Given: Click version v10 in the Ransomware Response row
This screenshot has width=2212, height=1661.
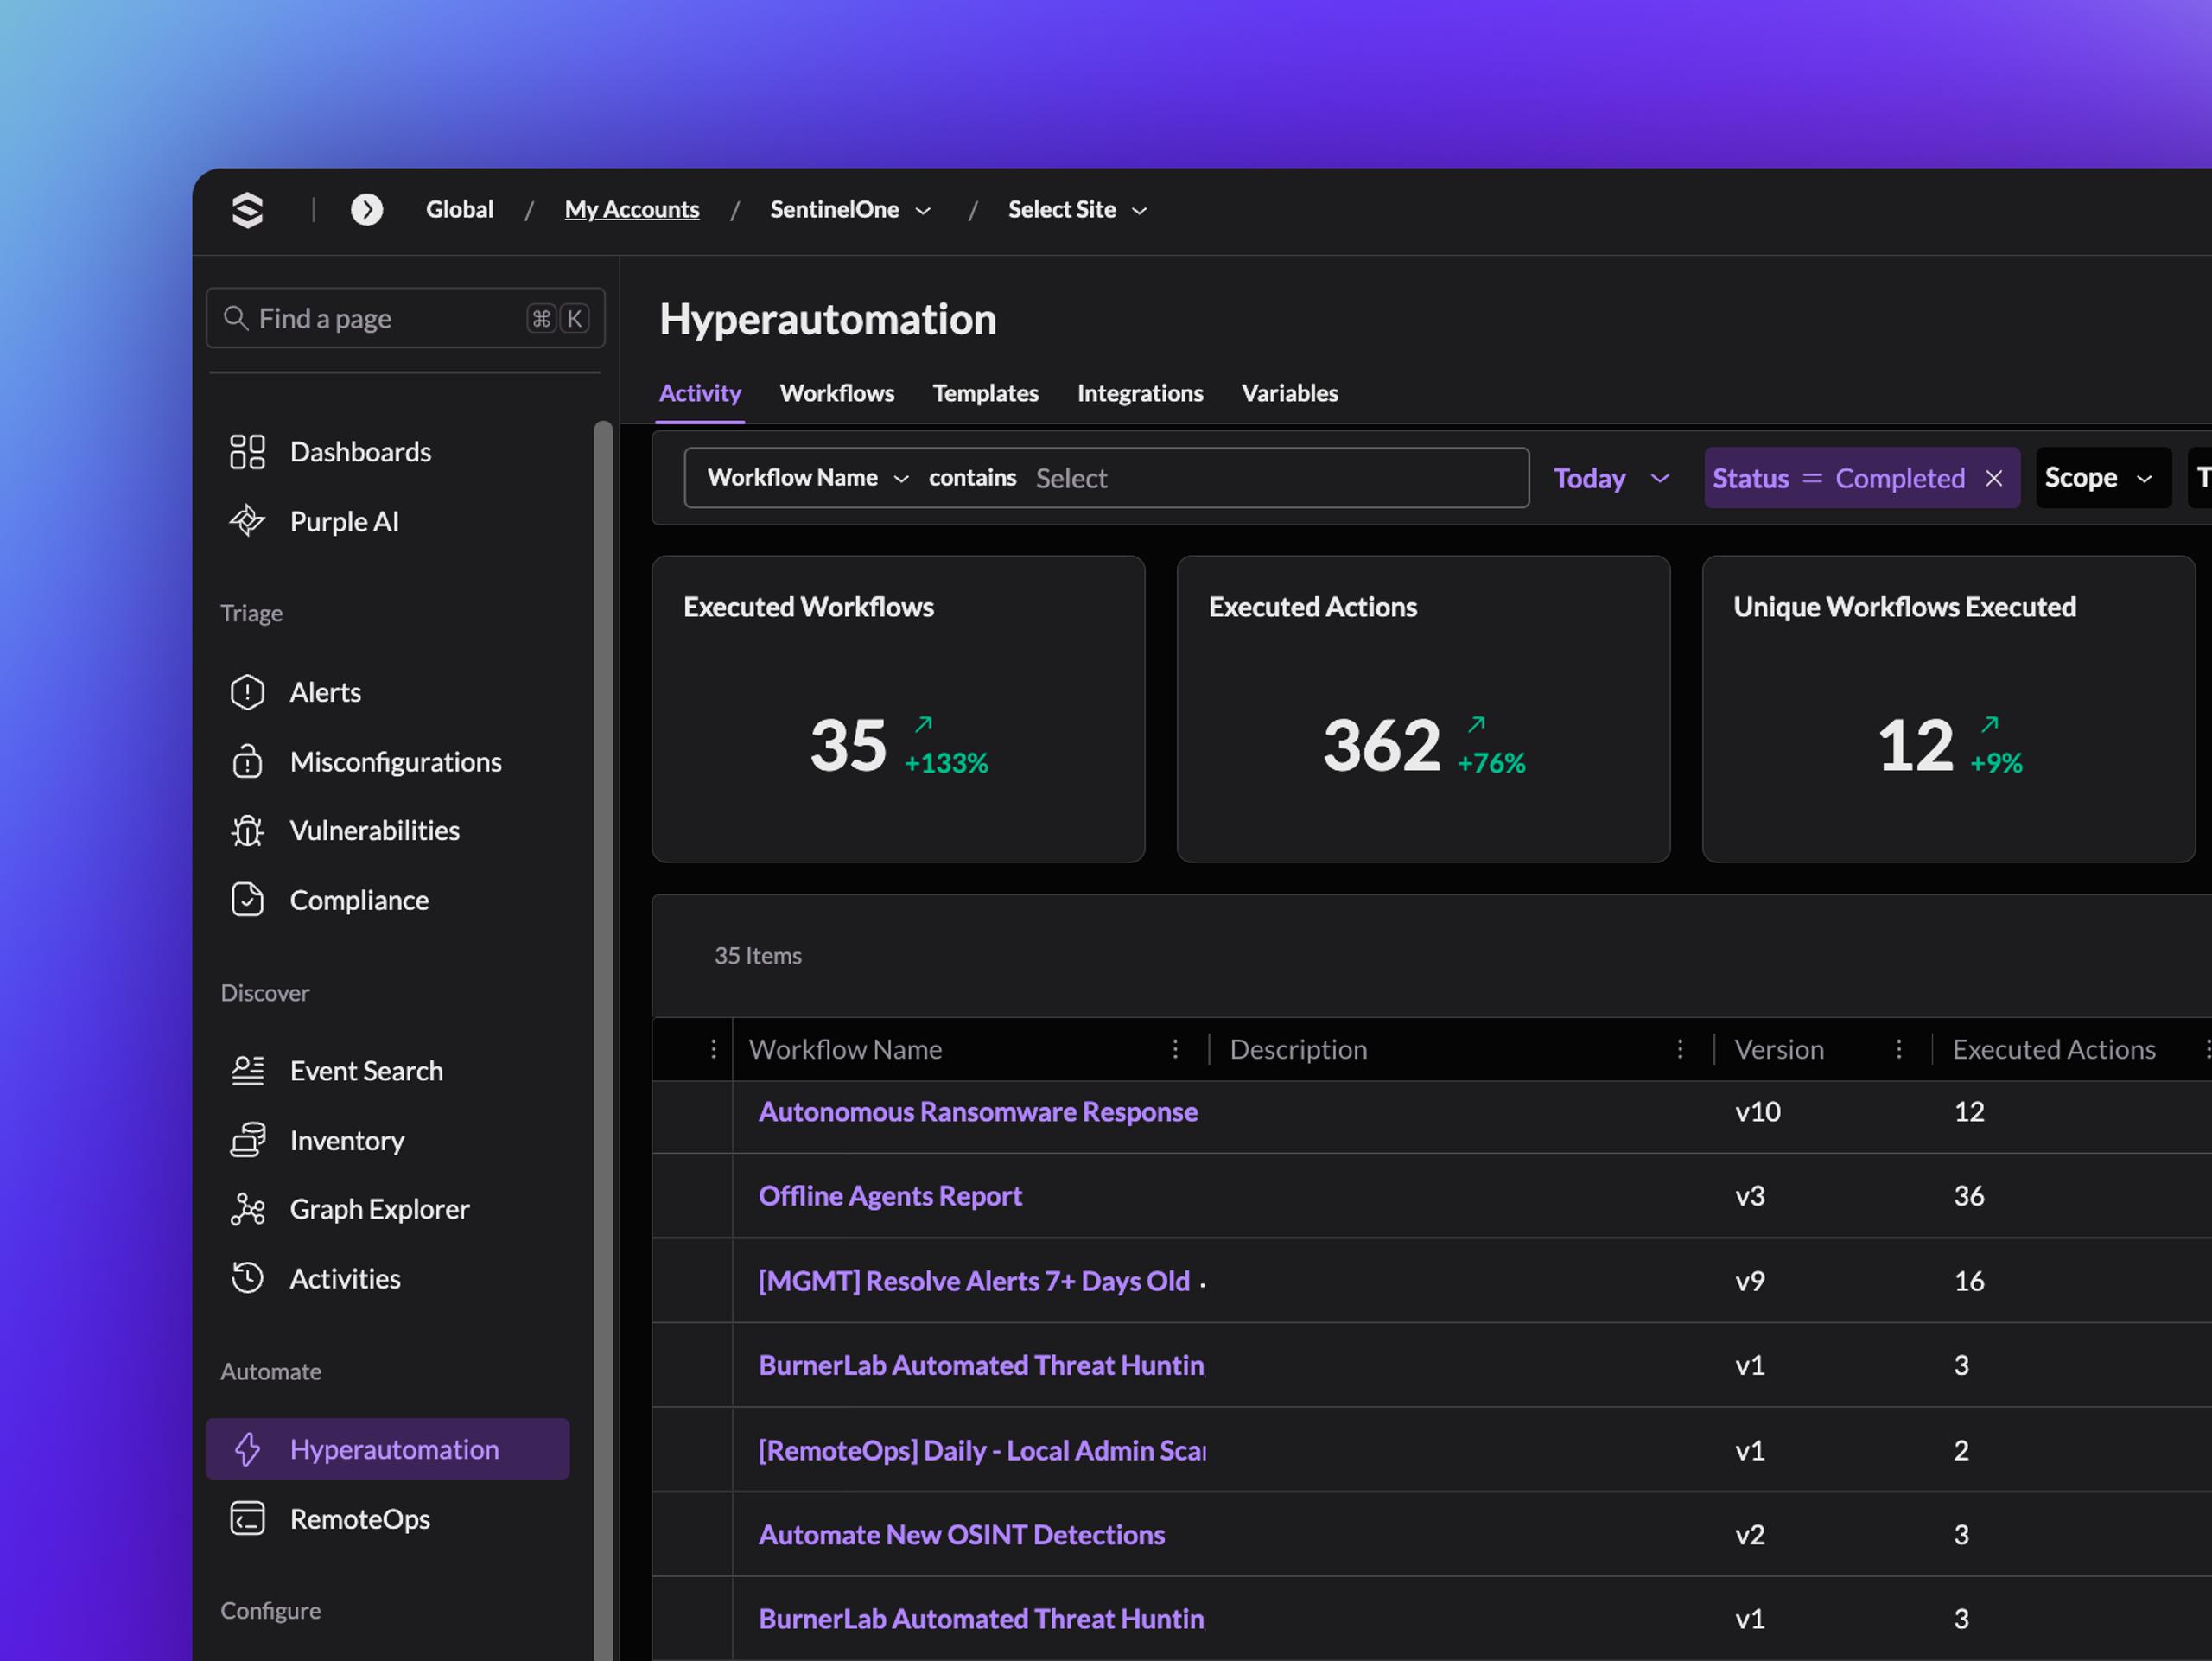Looking at the screenshot, I should pyautogui.click(x=1758, y=1112).
